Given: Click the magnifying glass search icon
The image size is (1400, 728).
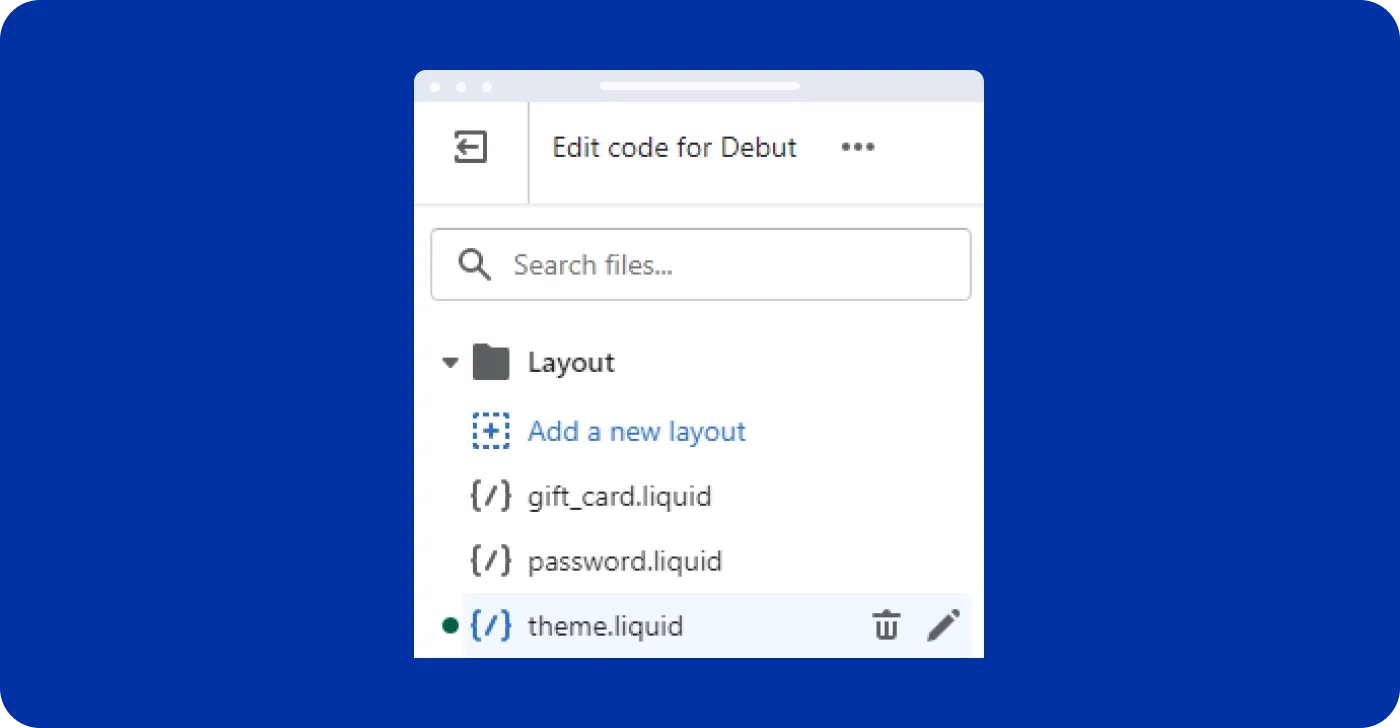Looking at the screenshot, I should (x=474, y=265).
